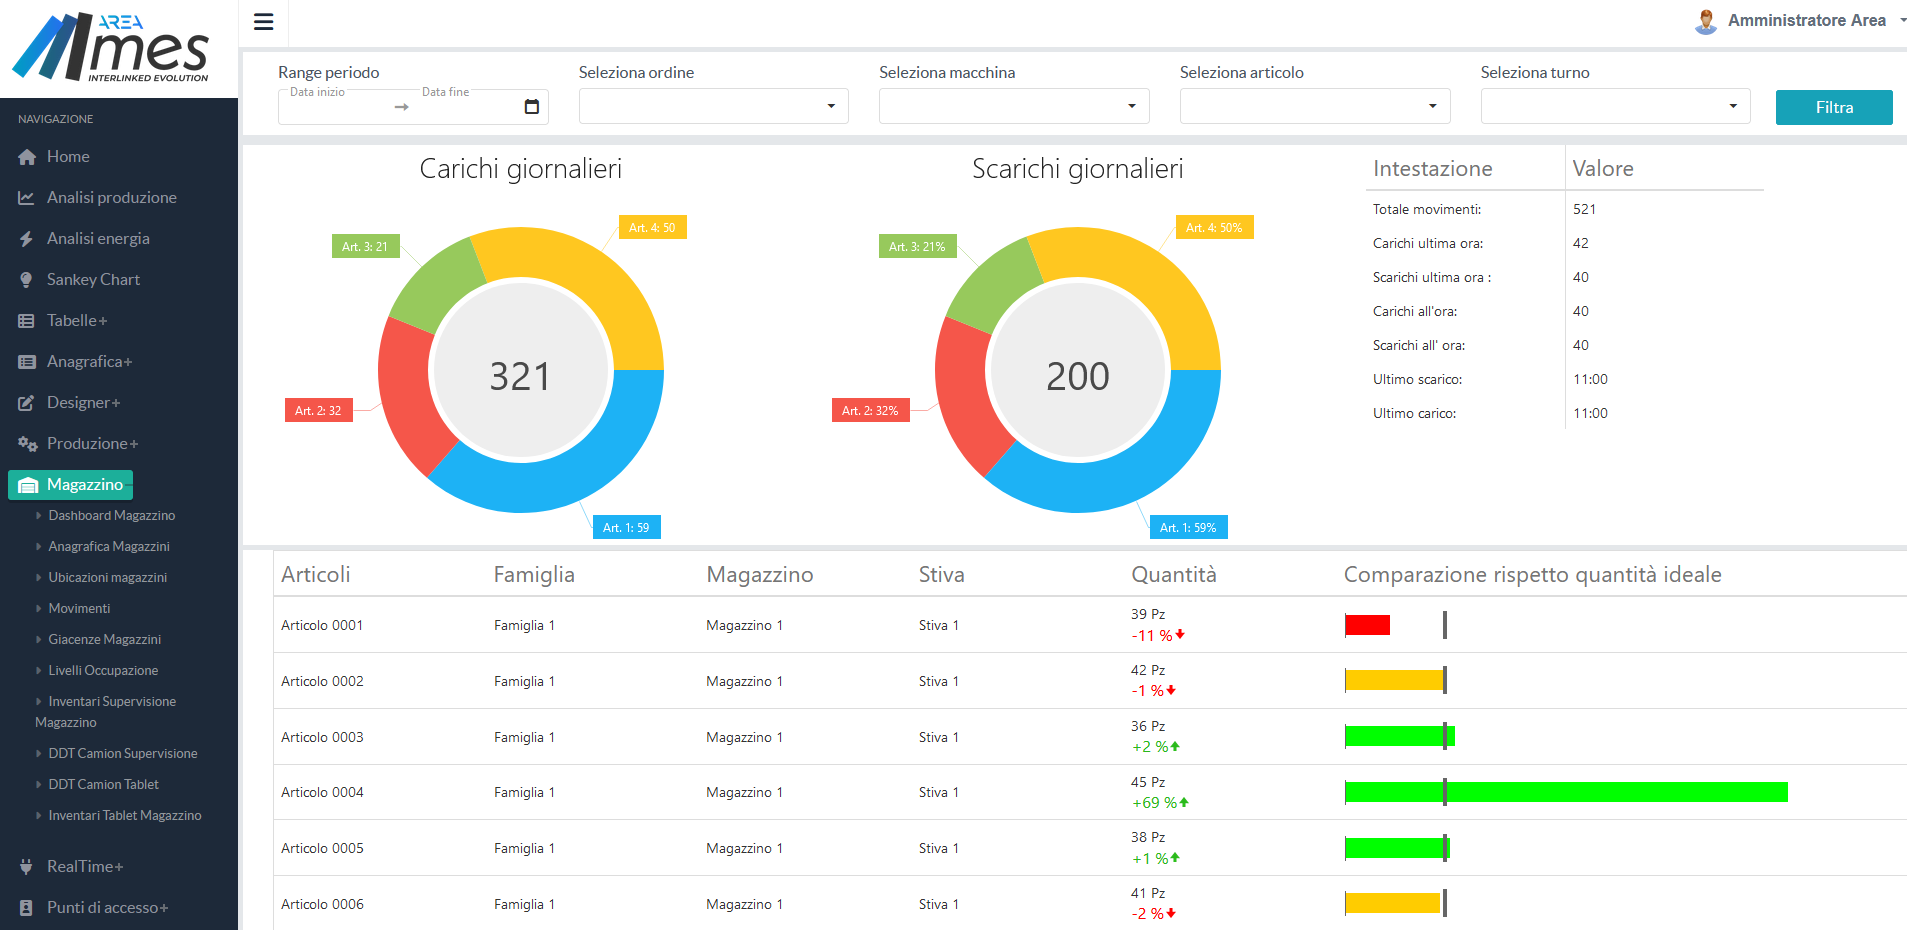
Task: Click the Area MES logo
Action: pyautogui.click(x=112, y=47)
